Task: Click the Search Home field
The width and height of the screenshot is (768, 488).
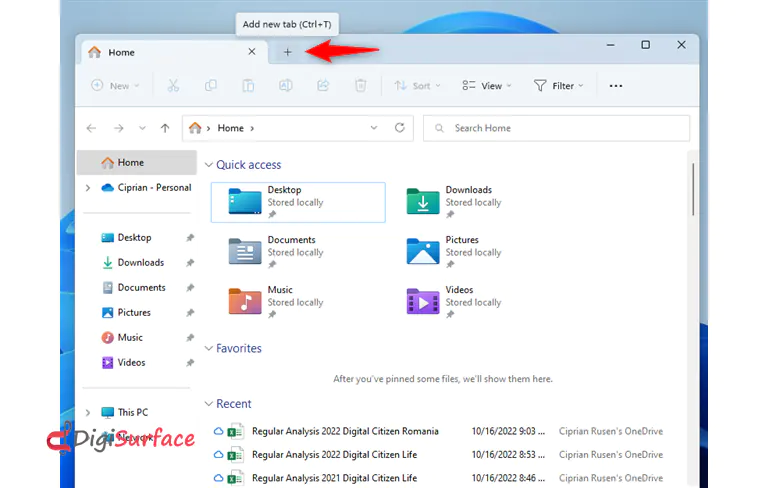Action: pyautogui.click(x=556, y=128)
